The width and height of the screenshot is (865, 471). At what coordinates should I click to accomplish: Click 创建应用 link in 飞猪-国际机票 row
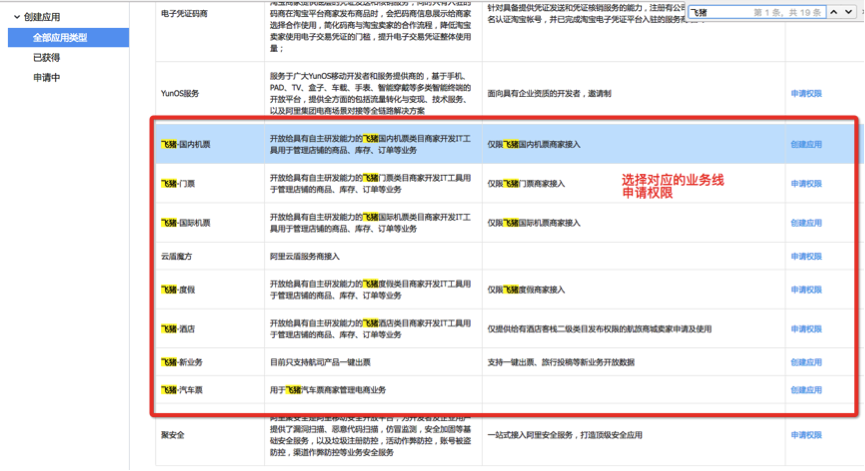(806, 223)
